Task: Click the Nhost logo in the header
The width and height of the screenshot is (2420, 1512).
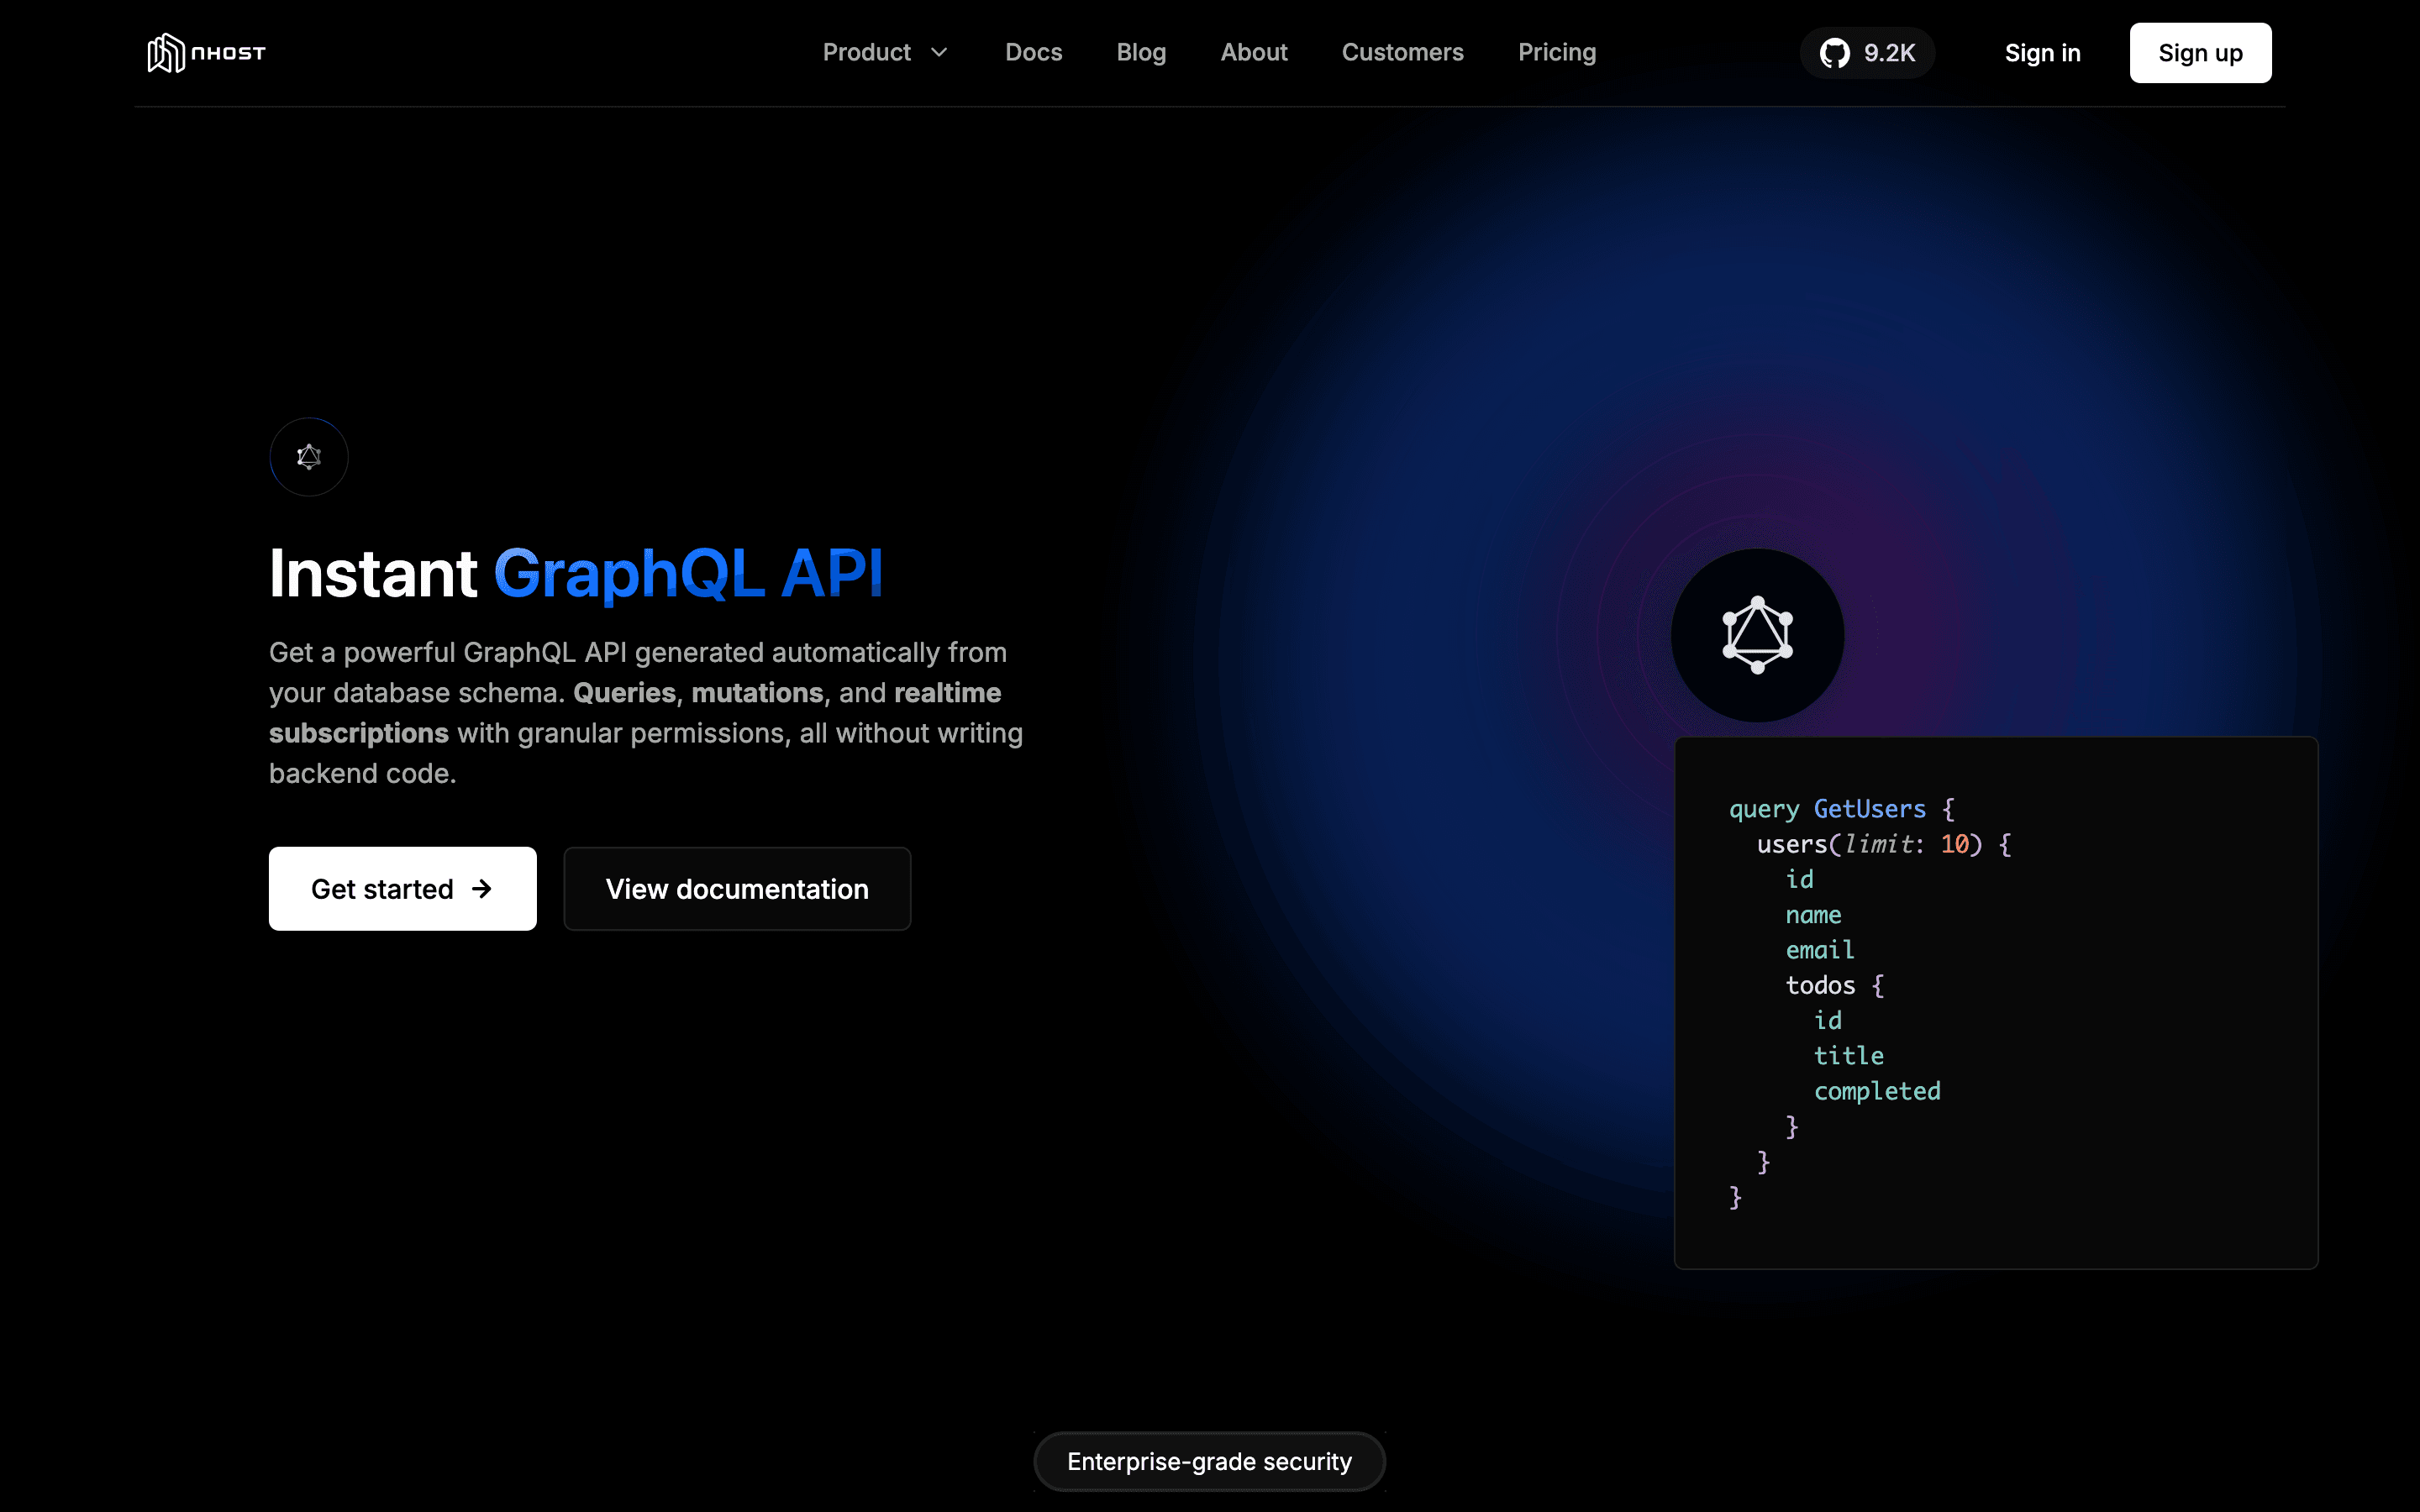Action: [207, 53]
